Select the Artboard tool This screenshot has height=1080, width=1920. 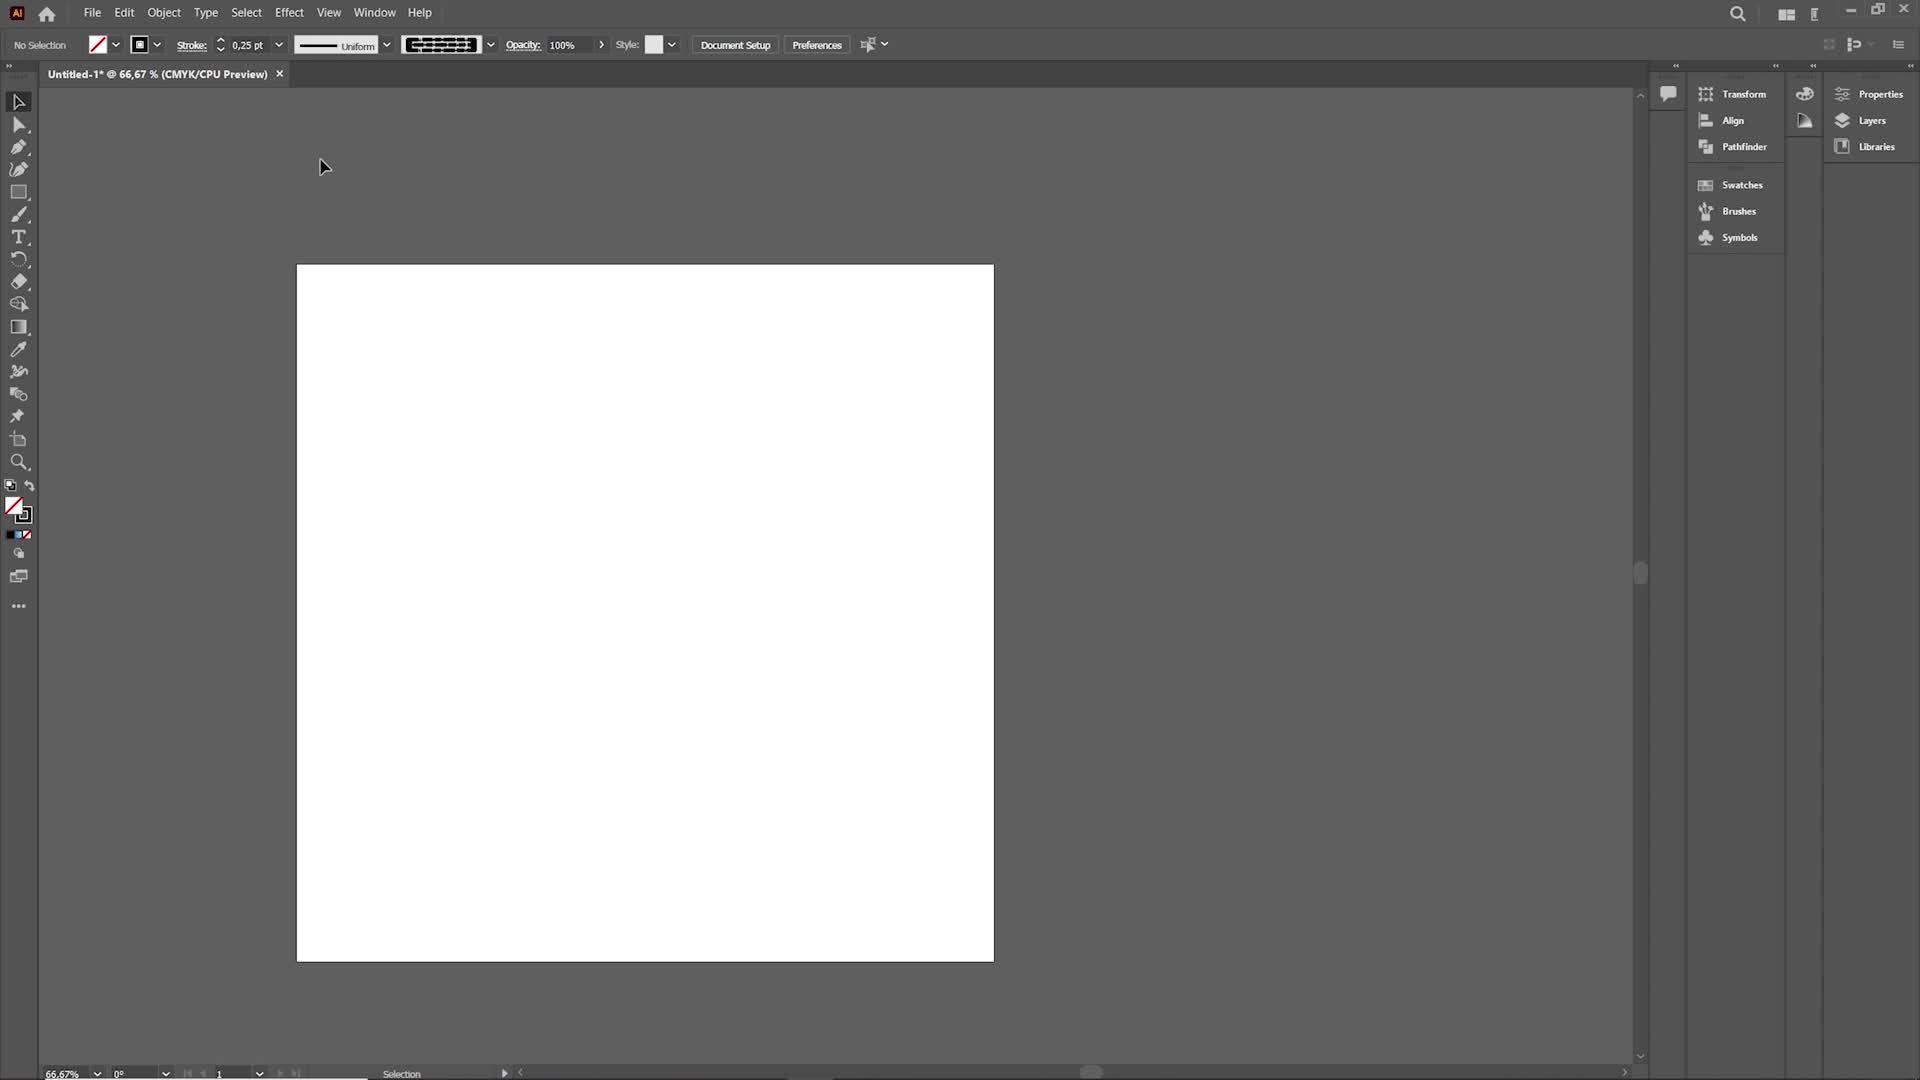(x=18, y=440)
